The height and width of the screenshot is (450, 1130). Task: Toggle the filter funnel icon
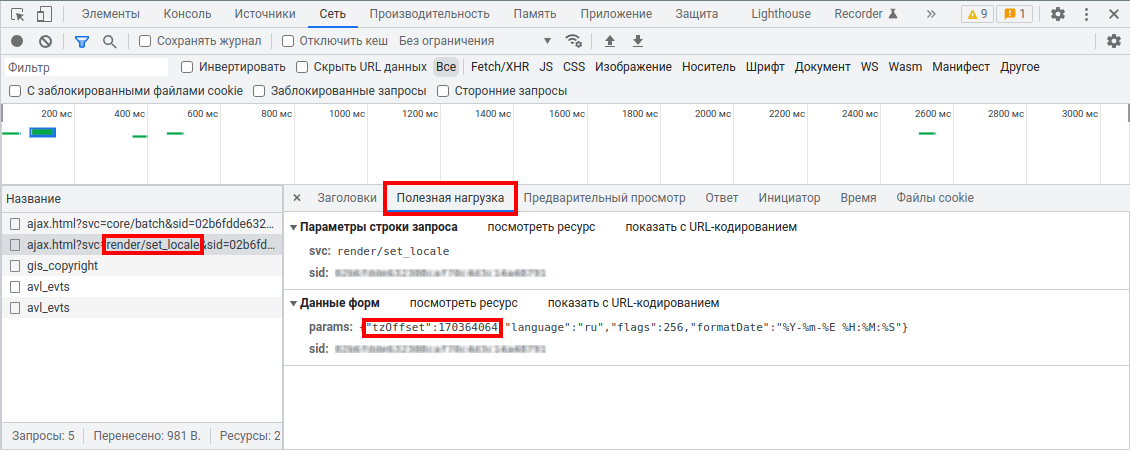click(82, 41)
